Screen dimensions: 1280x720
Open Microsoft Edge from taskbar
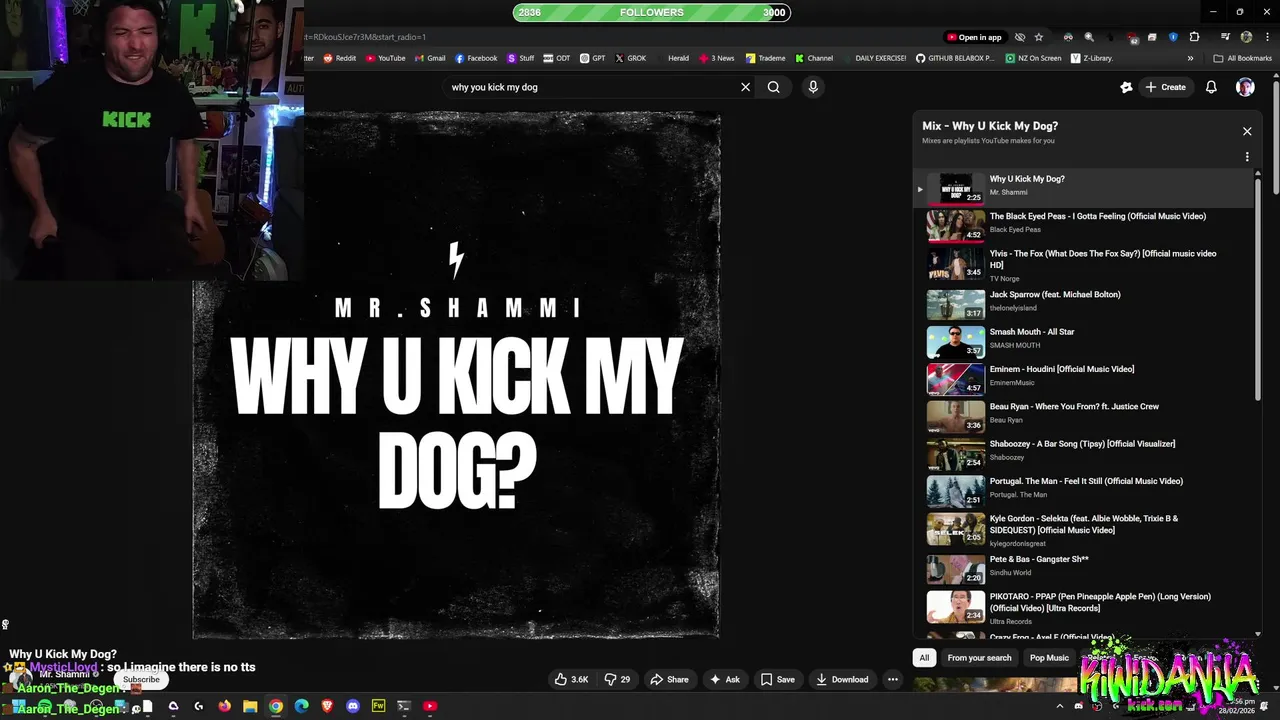click(x=301, y=706)
